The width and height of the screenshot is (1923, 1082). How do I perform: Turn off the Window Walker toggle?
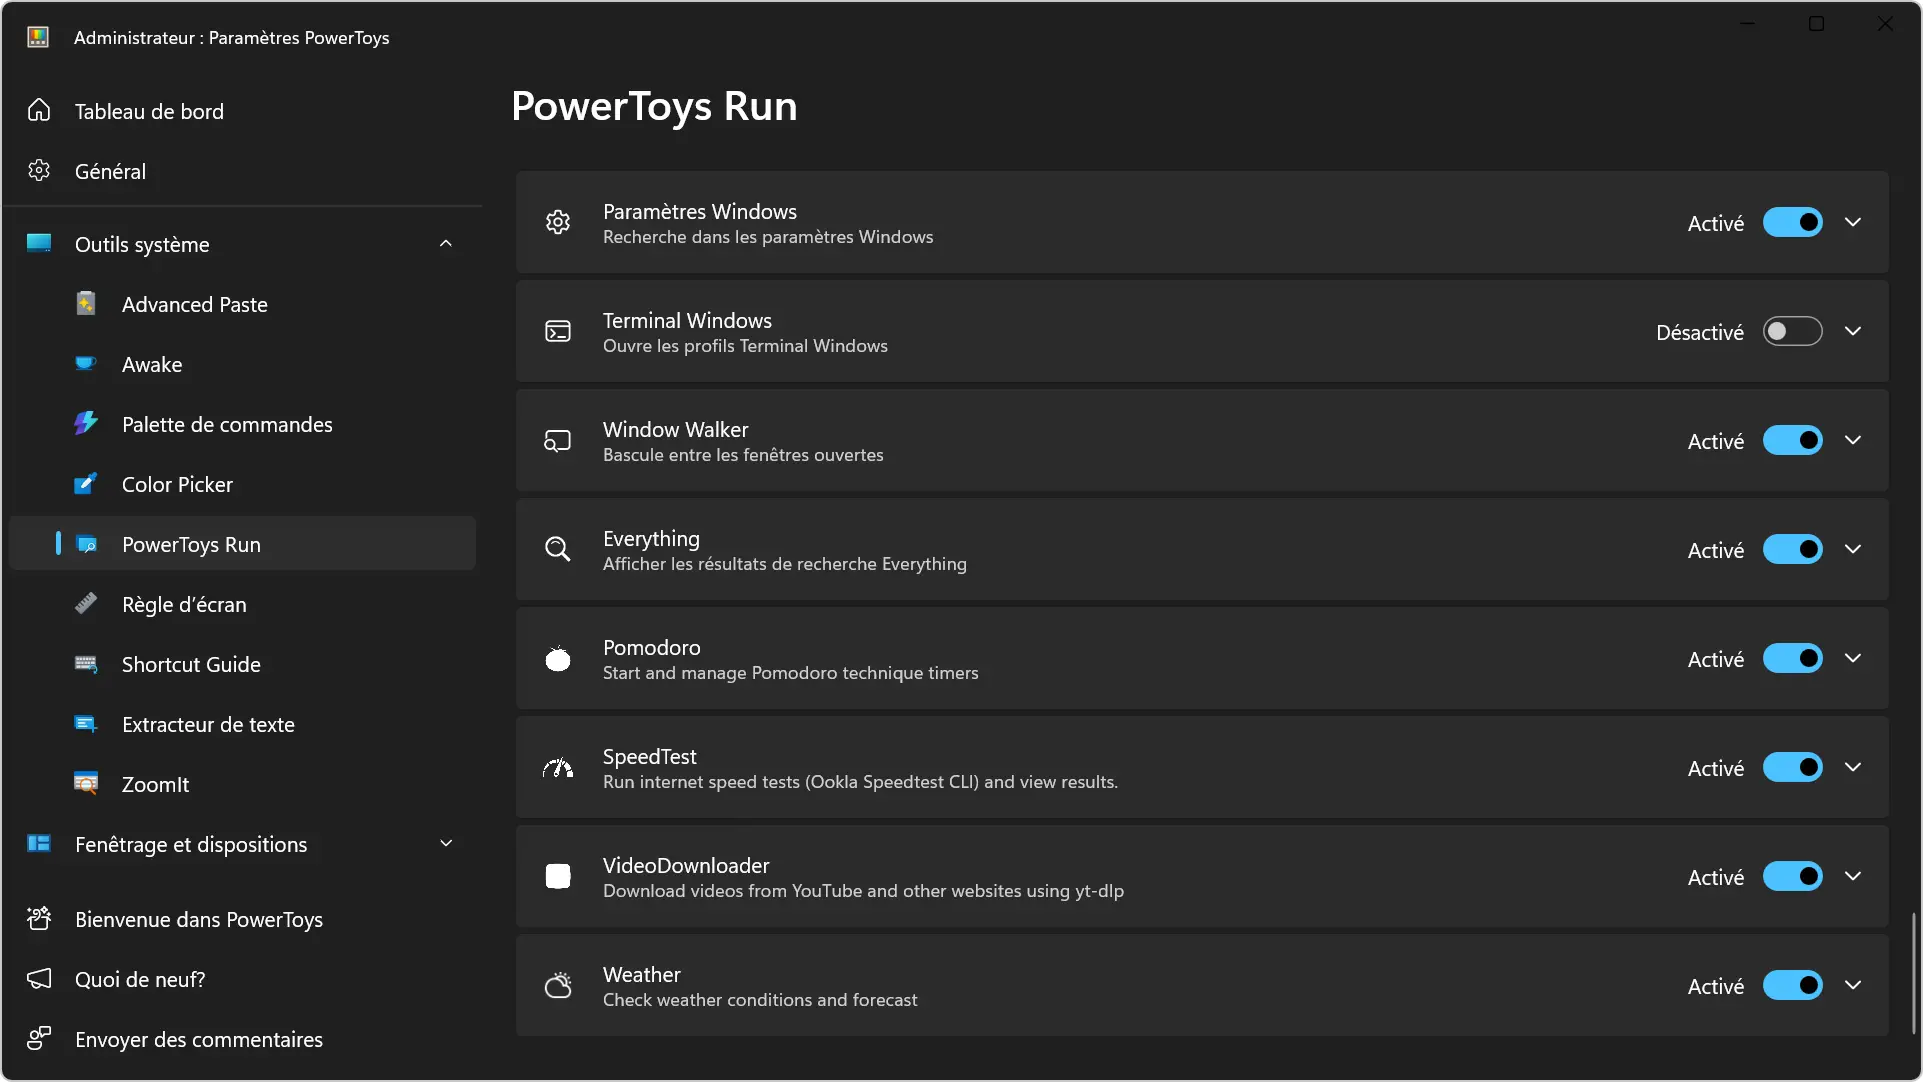click(1792, 440)
